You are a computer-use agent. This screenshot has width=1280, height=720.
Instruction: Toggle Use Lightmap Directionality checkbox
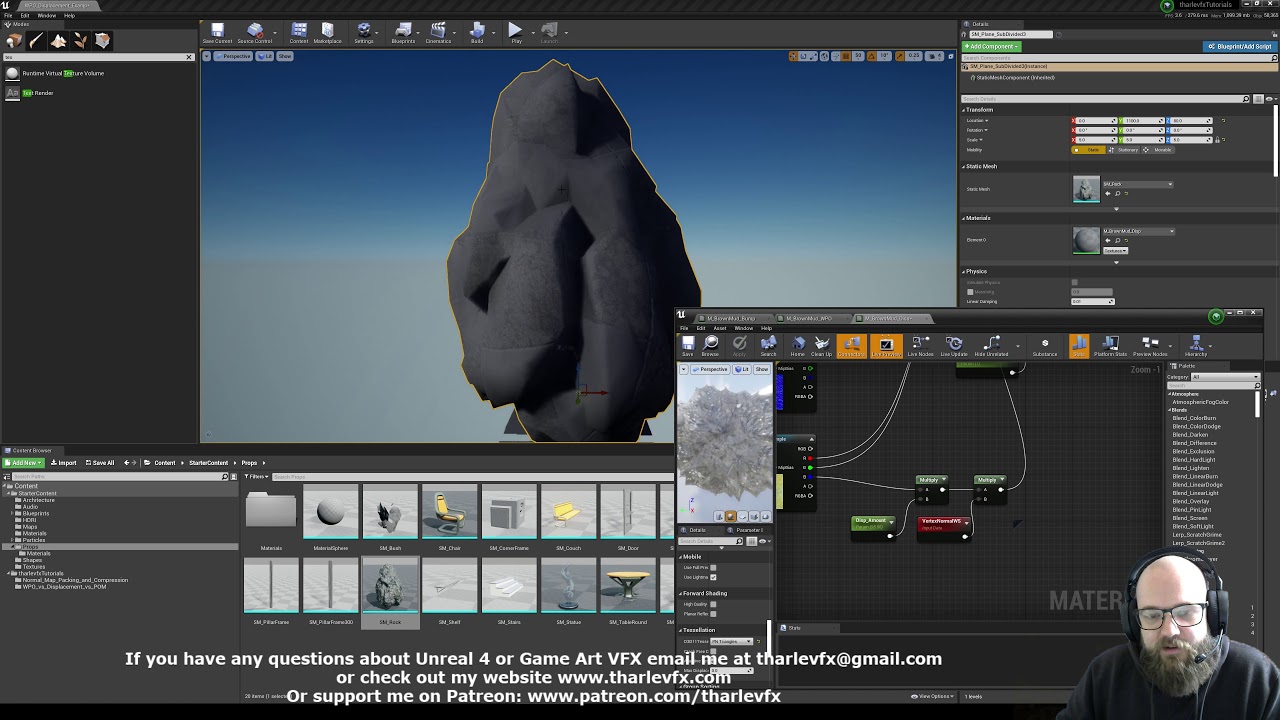coord(713,577)
